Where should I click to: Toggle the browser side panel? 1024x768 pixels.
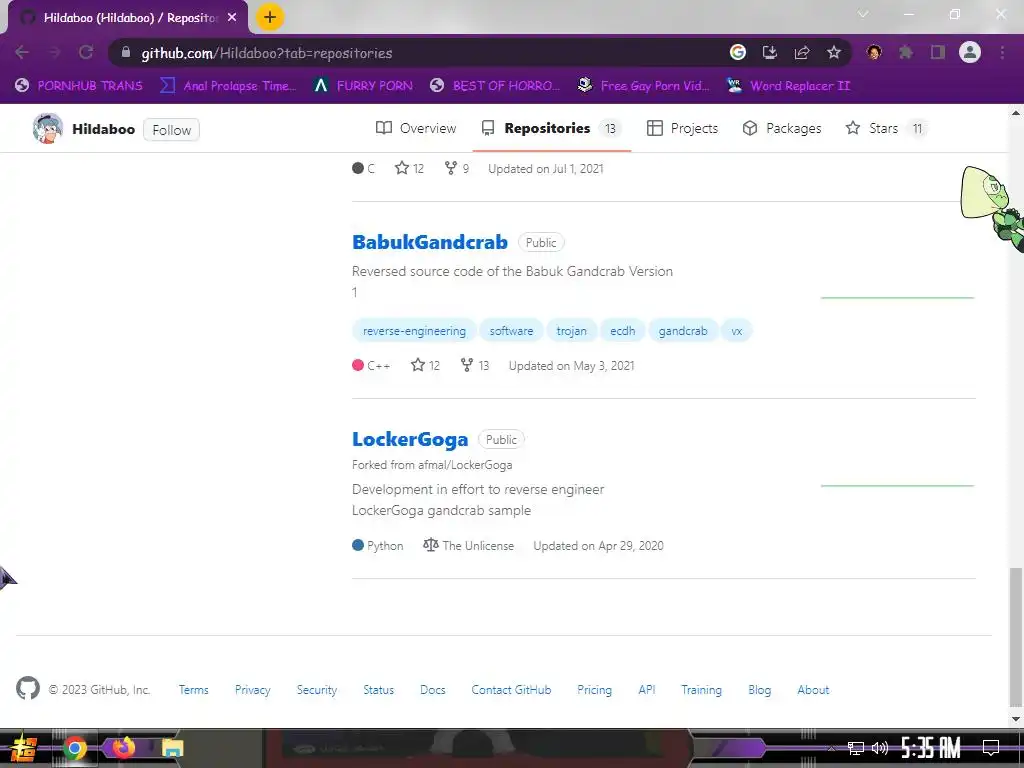click(x=938, y=52)
